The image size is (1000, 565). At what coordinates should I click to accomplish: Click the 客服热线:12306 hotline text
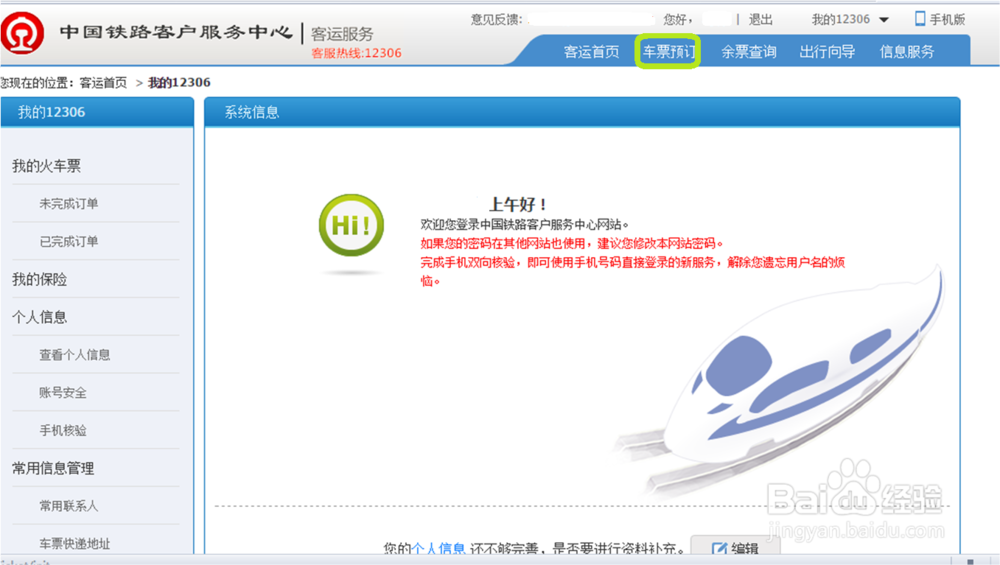357,53
